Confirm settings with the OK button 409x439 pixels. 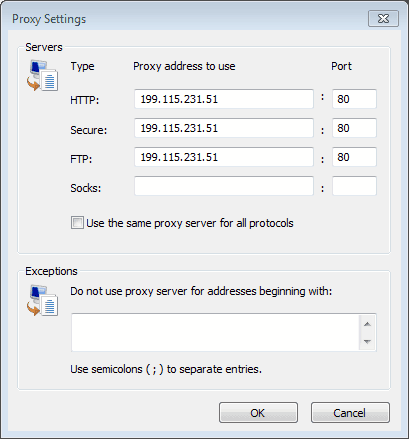coord(258,413)
